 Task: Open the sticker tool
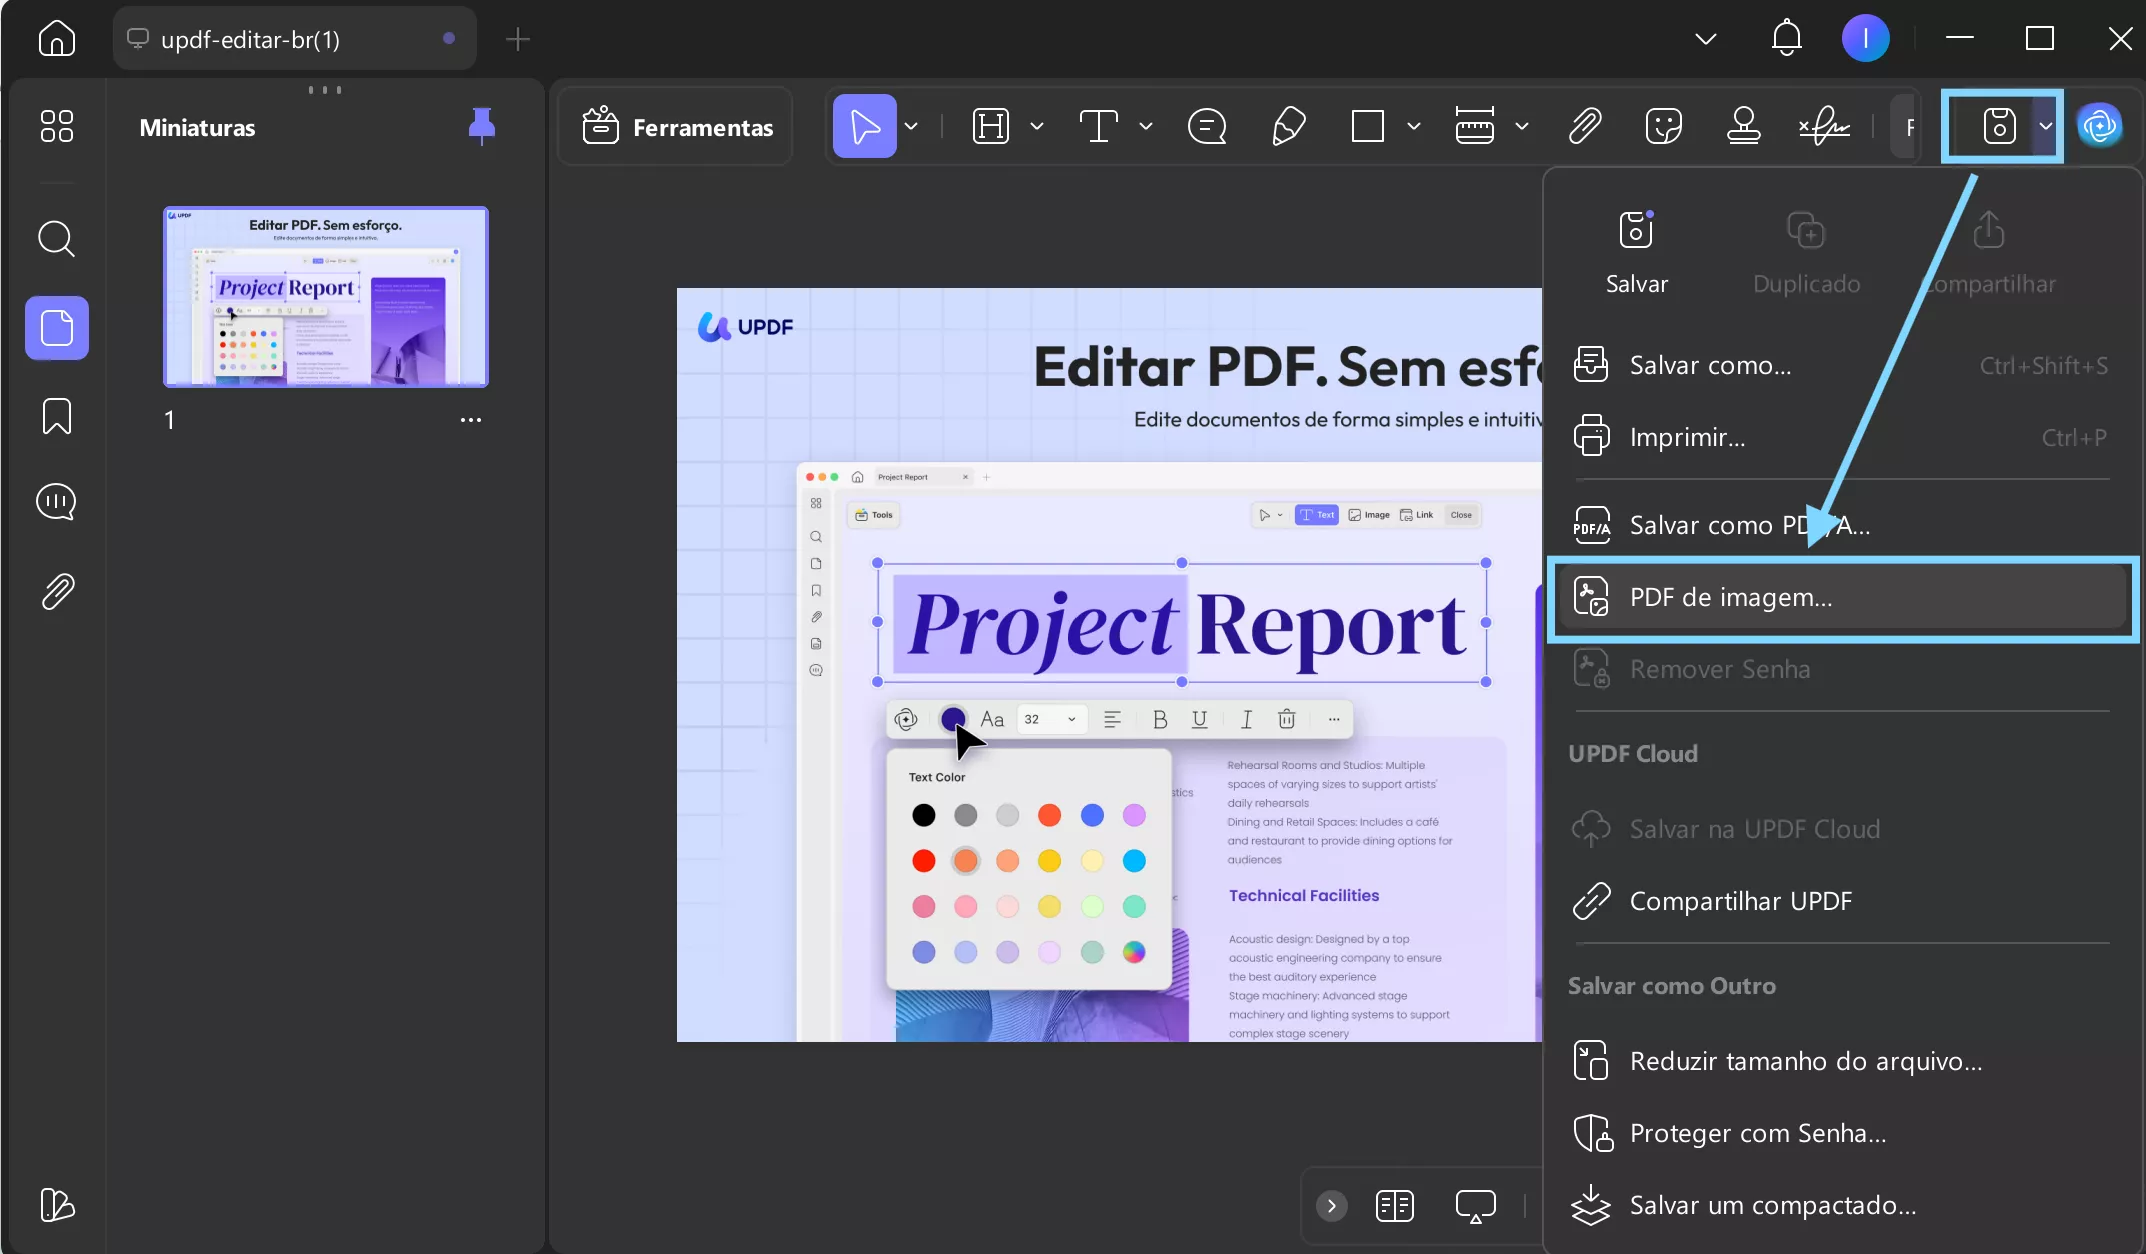point(1664,126)
